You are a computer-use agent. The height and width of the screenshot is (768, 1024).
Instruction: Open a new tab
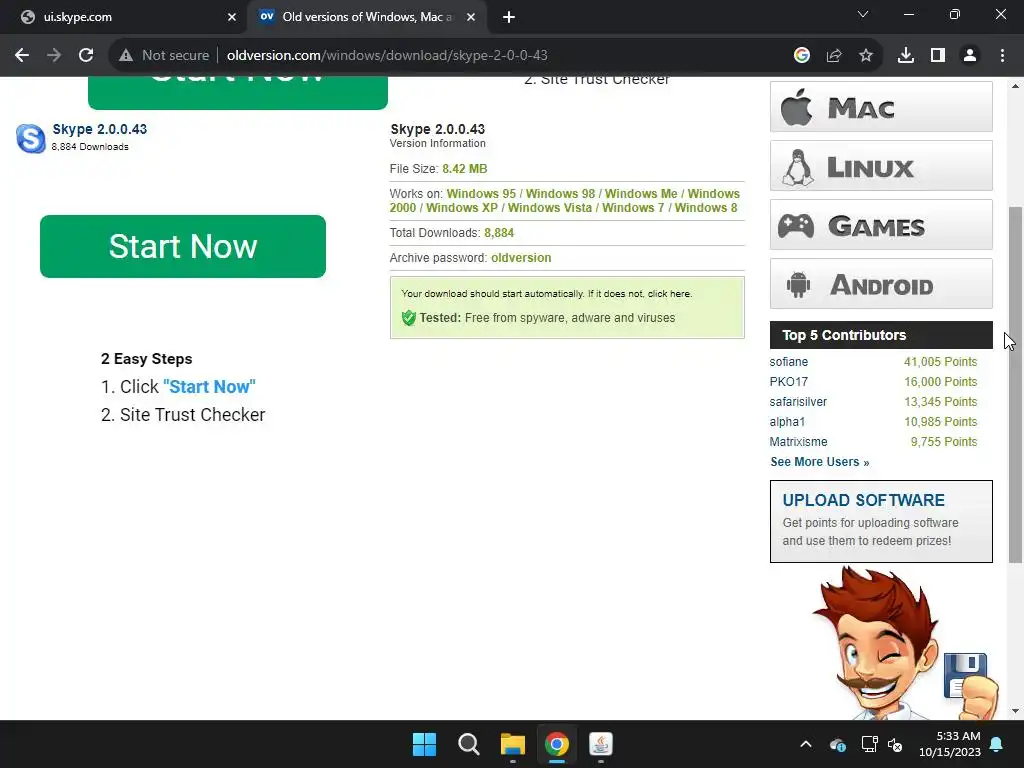(509, 18)
